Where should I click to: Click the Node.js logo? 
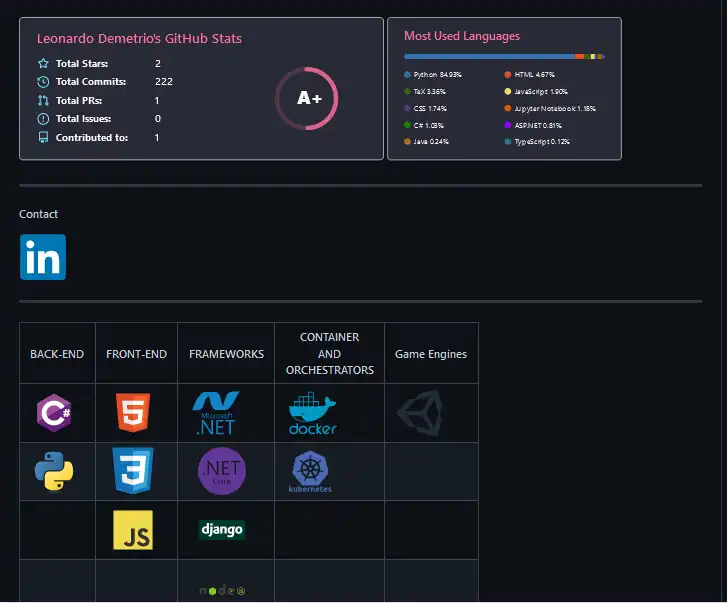[221, 591]
